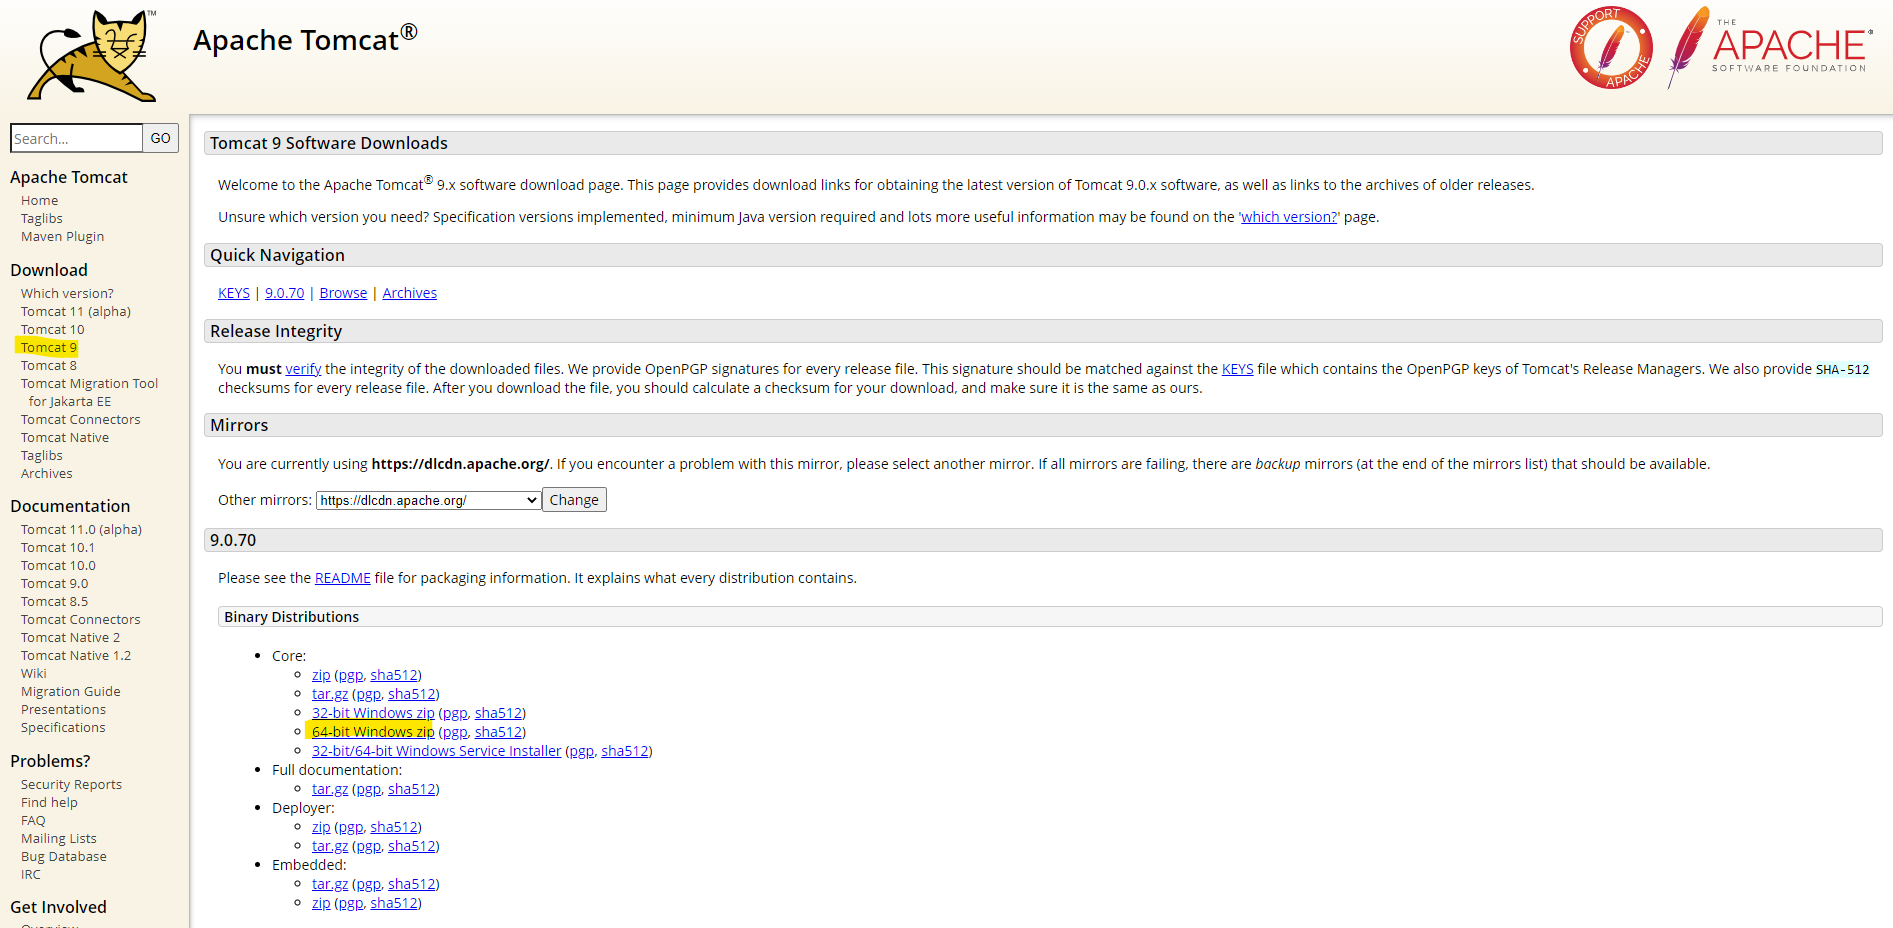1893x928 pixels.
Task: Download Deployer zip
Action: tap(321, 827)
